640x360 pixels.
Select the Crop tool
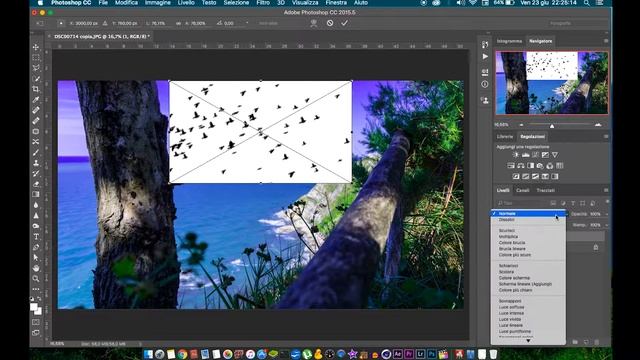pyautogui.click(x=36, y=89)
